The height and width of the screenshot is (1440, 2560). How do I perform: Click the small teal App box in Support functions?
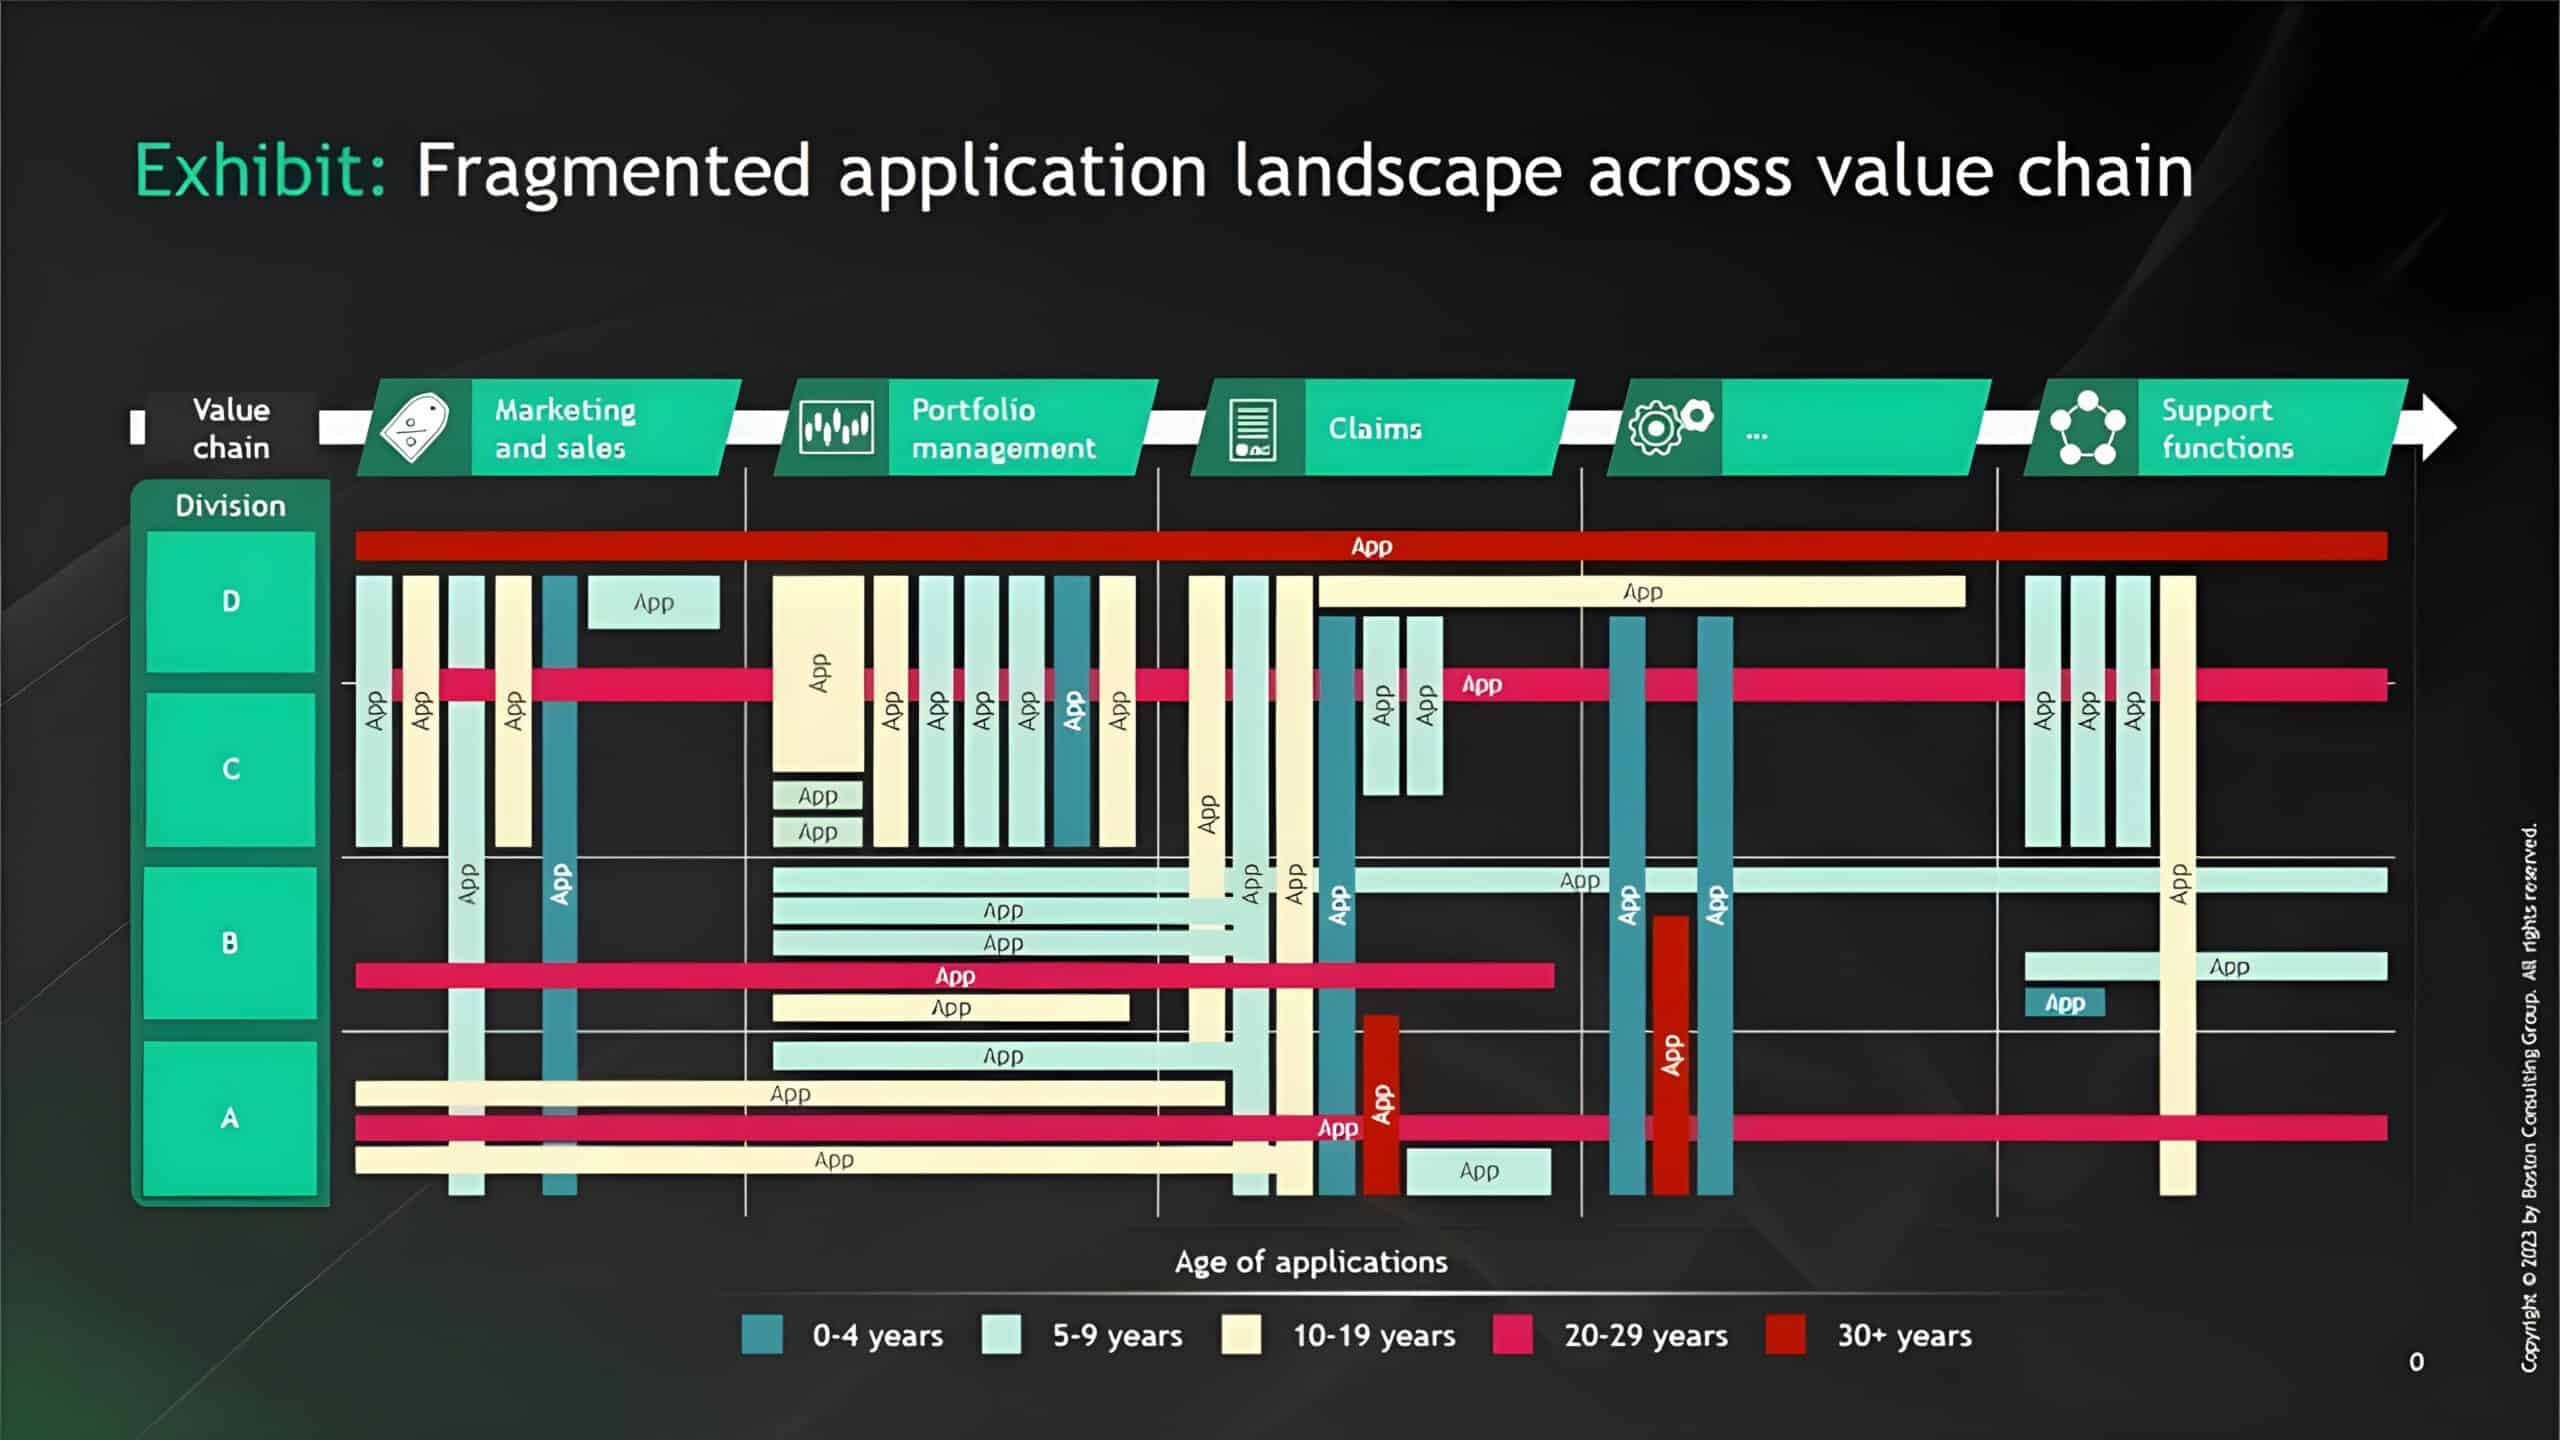click(x=2064, y=1002)
